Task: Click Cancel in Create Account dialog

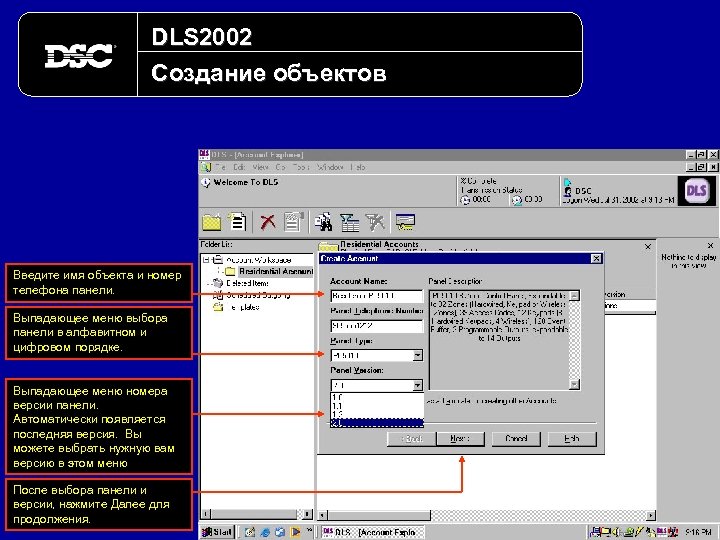Action: (516, 439)
